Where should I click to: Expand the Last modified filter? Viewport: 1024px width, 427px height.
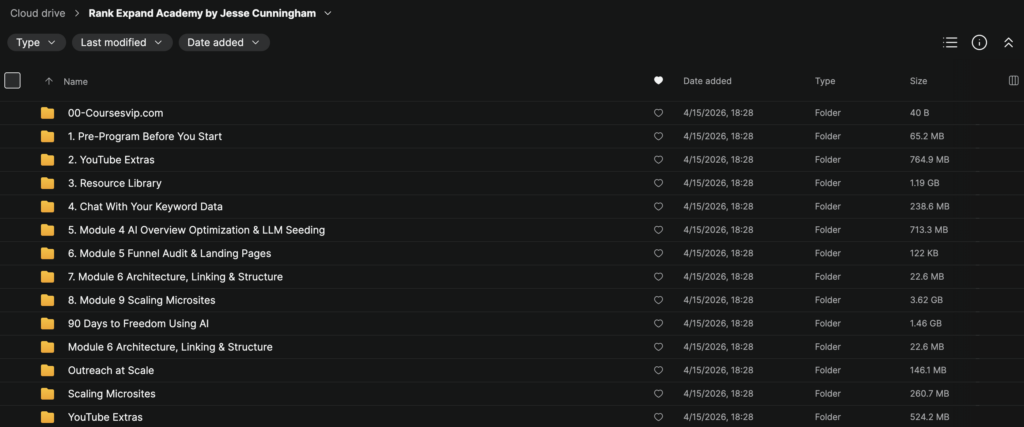(123, 42)
